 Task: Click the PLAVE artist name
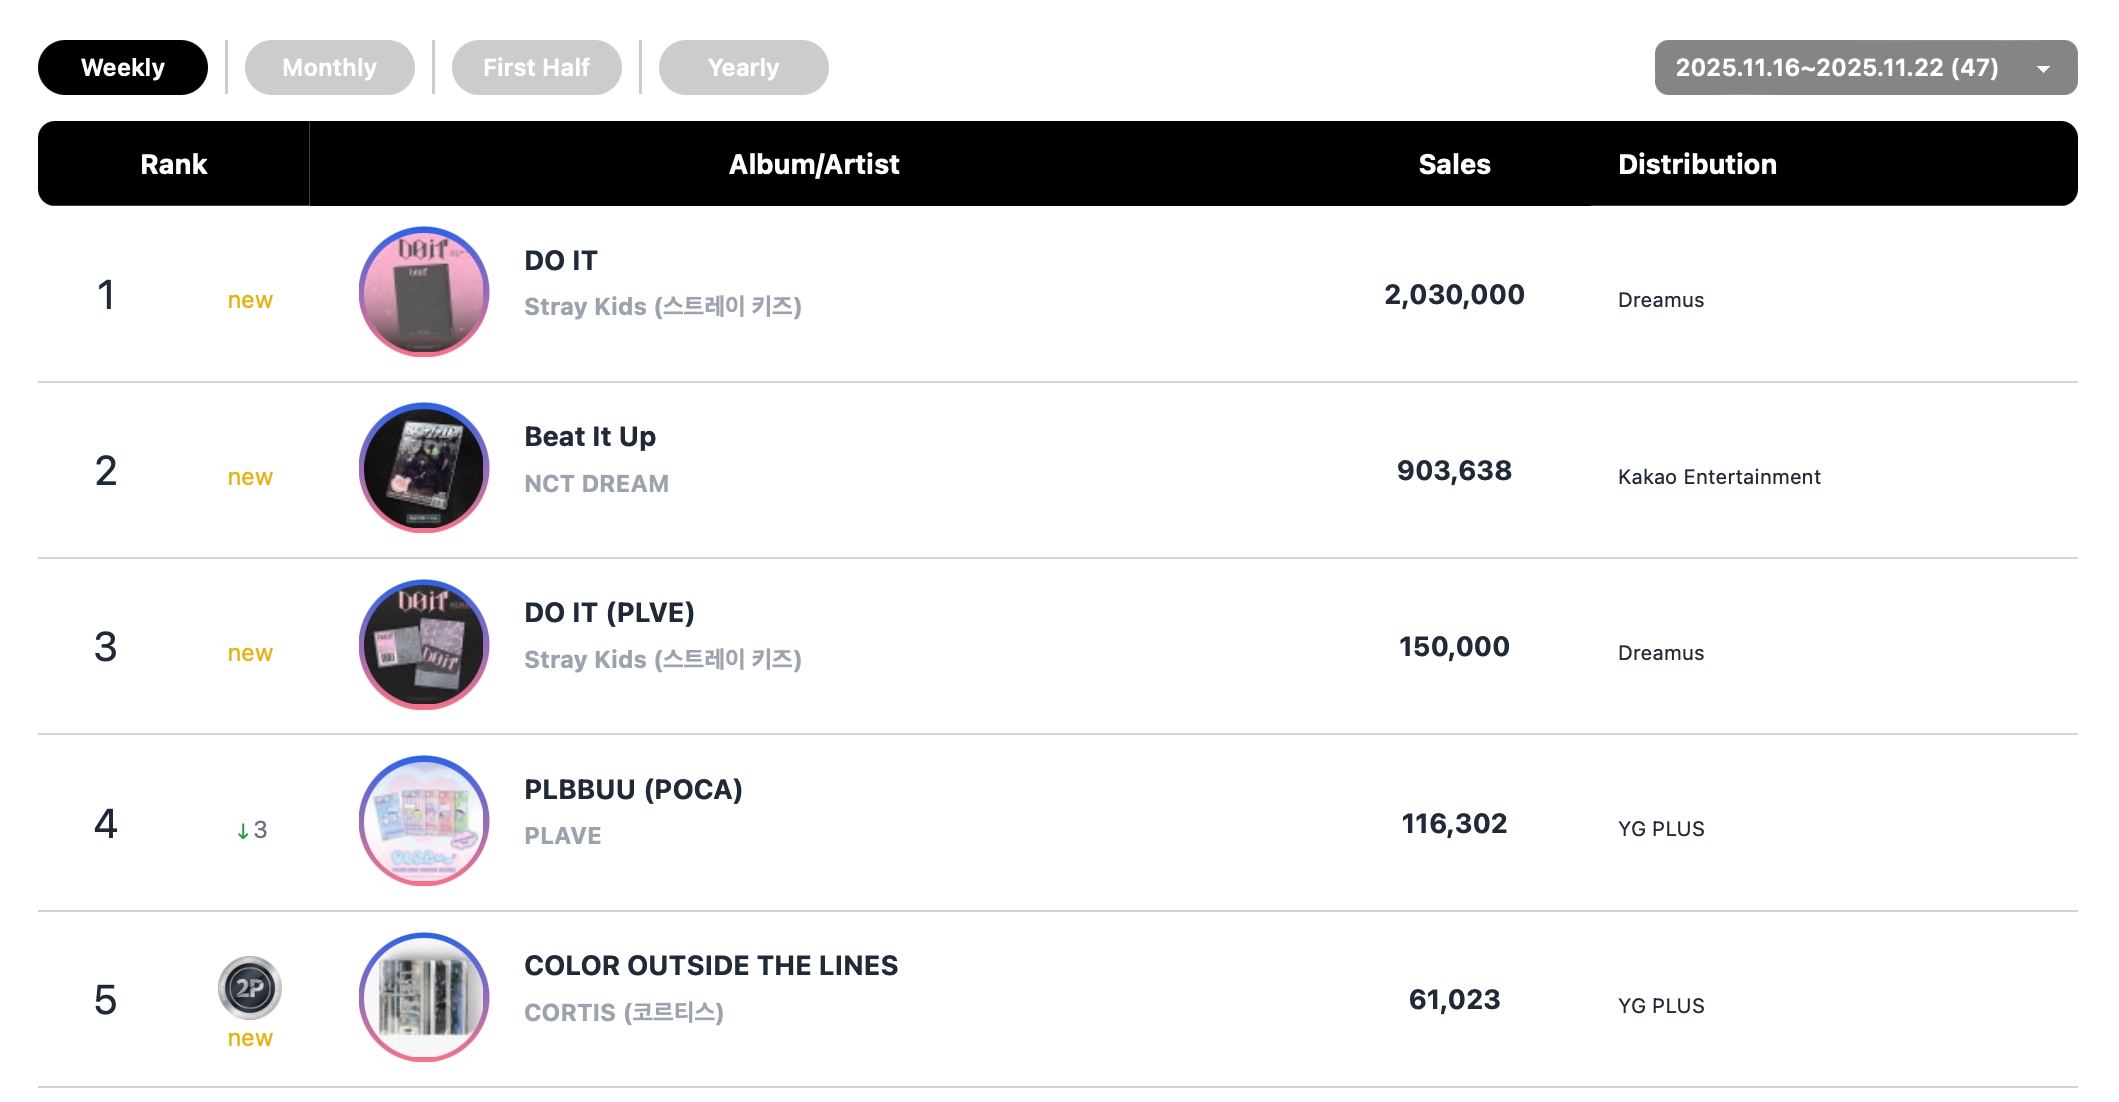tap(563, 836)
